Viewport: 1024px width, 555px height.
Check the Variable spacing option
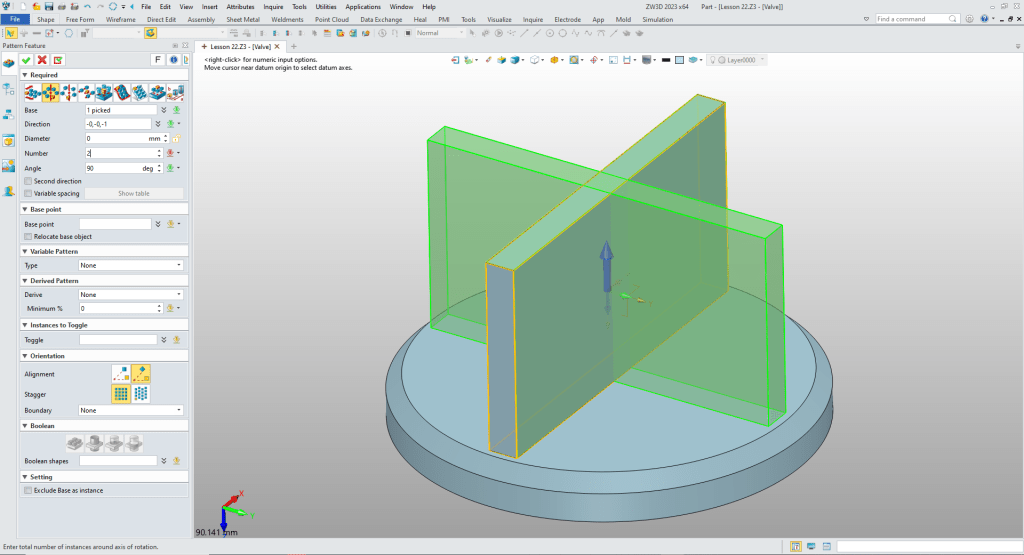pyautogui.click(x=28, y=193)
